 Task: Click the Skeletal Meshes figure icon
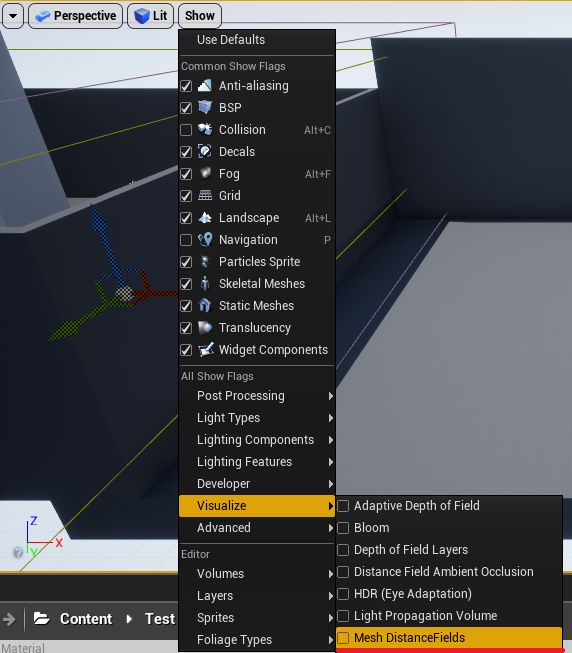[205, 284]
